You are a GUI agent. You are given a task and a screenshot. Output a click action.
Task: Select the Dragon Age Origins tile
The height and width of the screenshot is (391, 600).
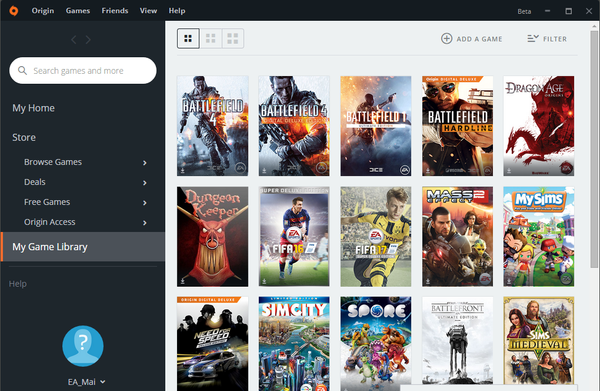(539, 126)
